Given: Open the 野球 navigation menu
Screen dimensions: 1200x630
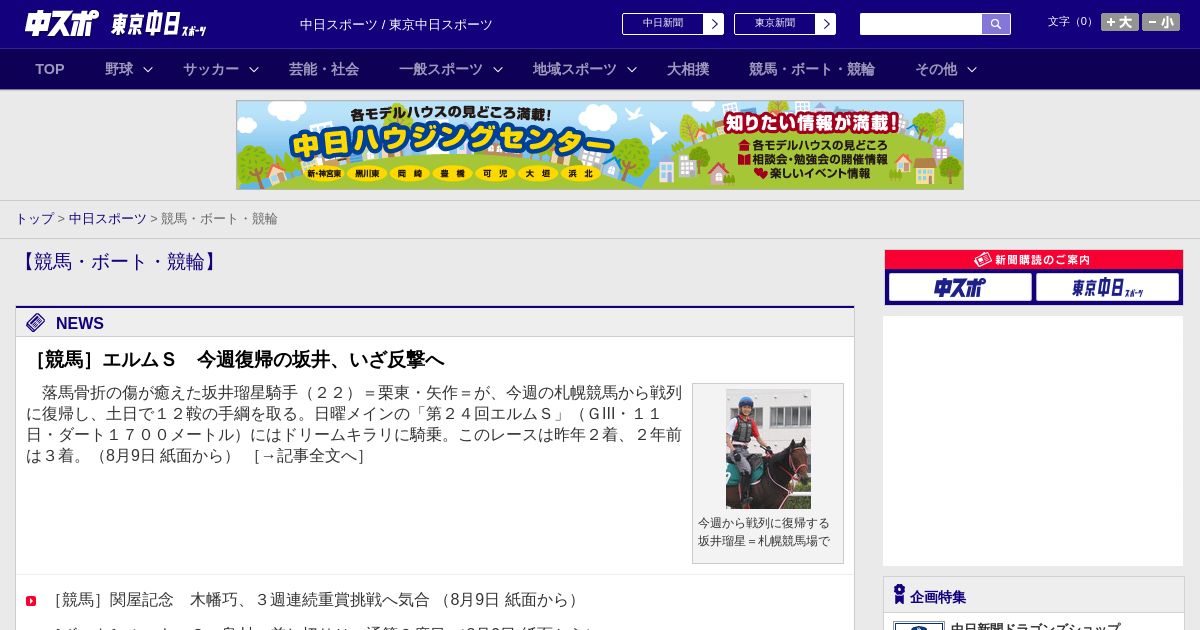Looking at the screenshot, I should [119, 69].
